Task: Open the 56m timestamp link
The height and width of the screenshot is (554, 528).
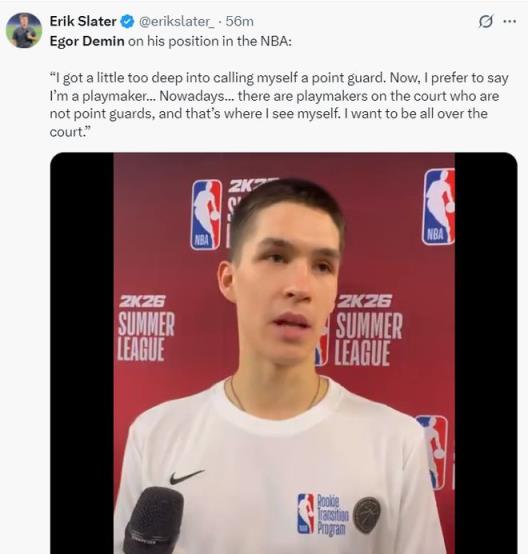Action: pos(239,22)
